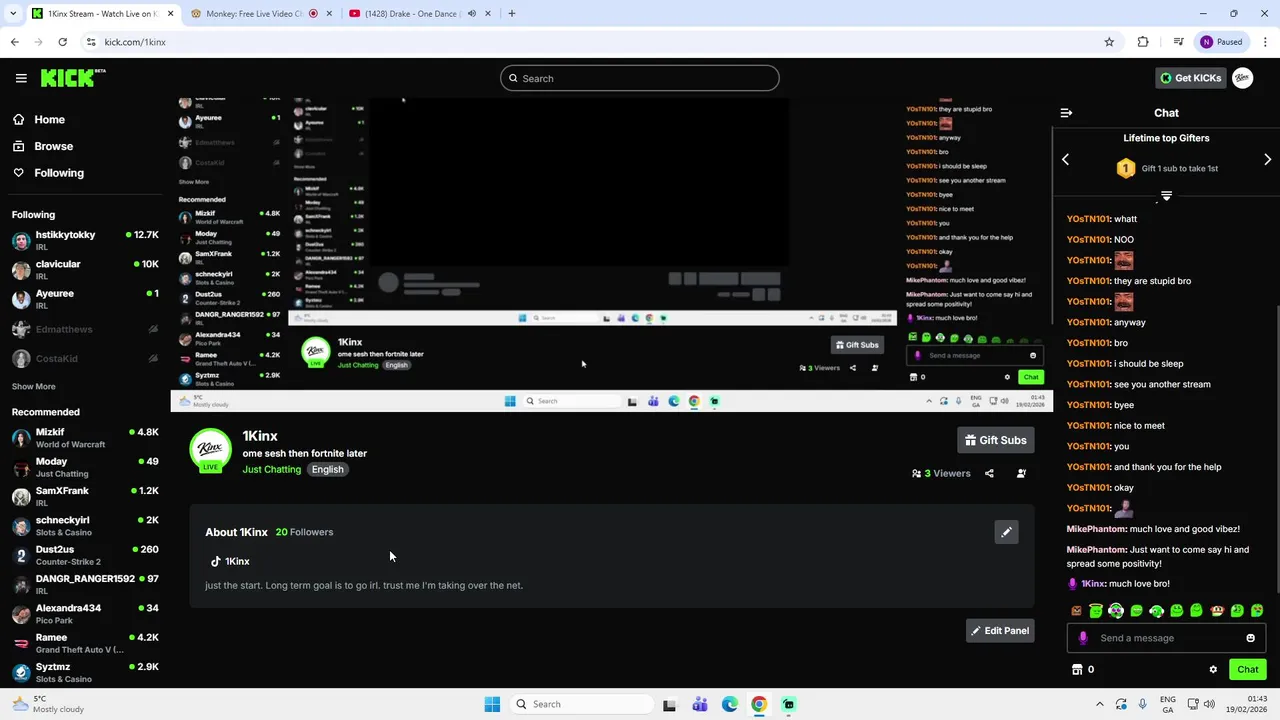
Task: Click the 3 Viewers count
Action: click(x=941, y=473)
